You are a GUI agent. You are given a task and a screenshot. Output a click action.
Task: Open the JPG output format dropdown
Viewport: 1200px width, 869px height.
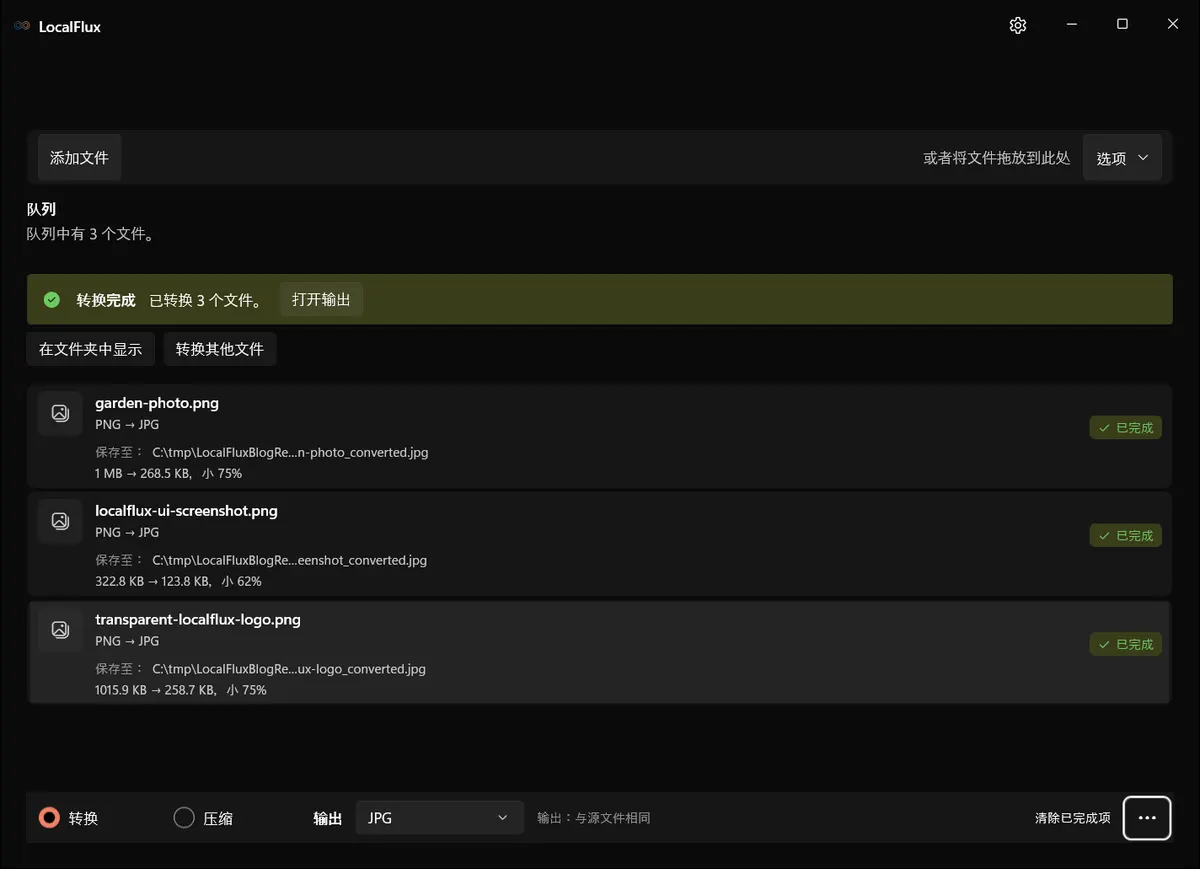point(440,818)
